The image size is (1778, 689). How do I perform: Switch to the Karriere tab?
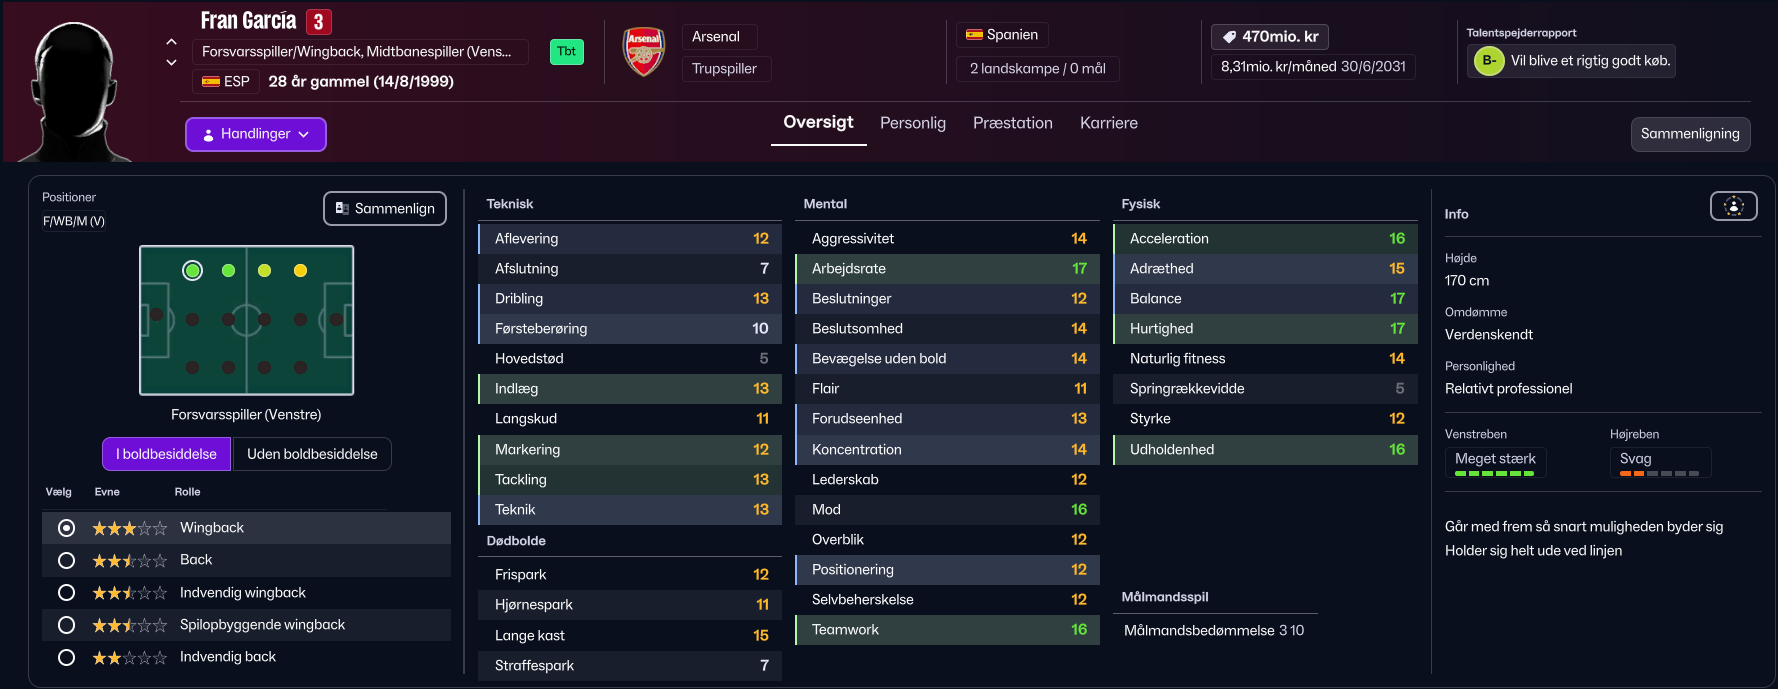(1108, 123)
